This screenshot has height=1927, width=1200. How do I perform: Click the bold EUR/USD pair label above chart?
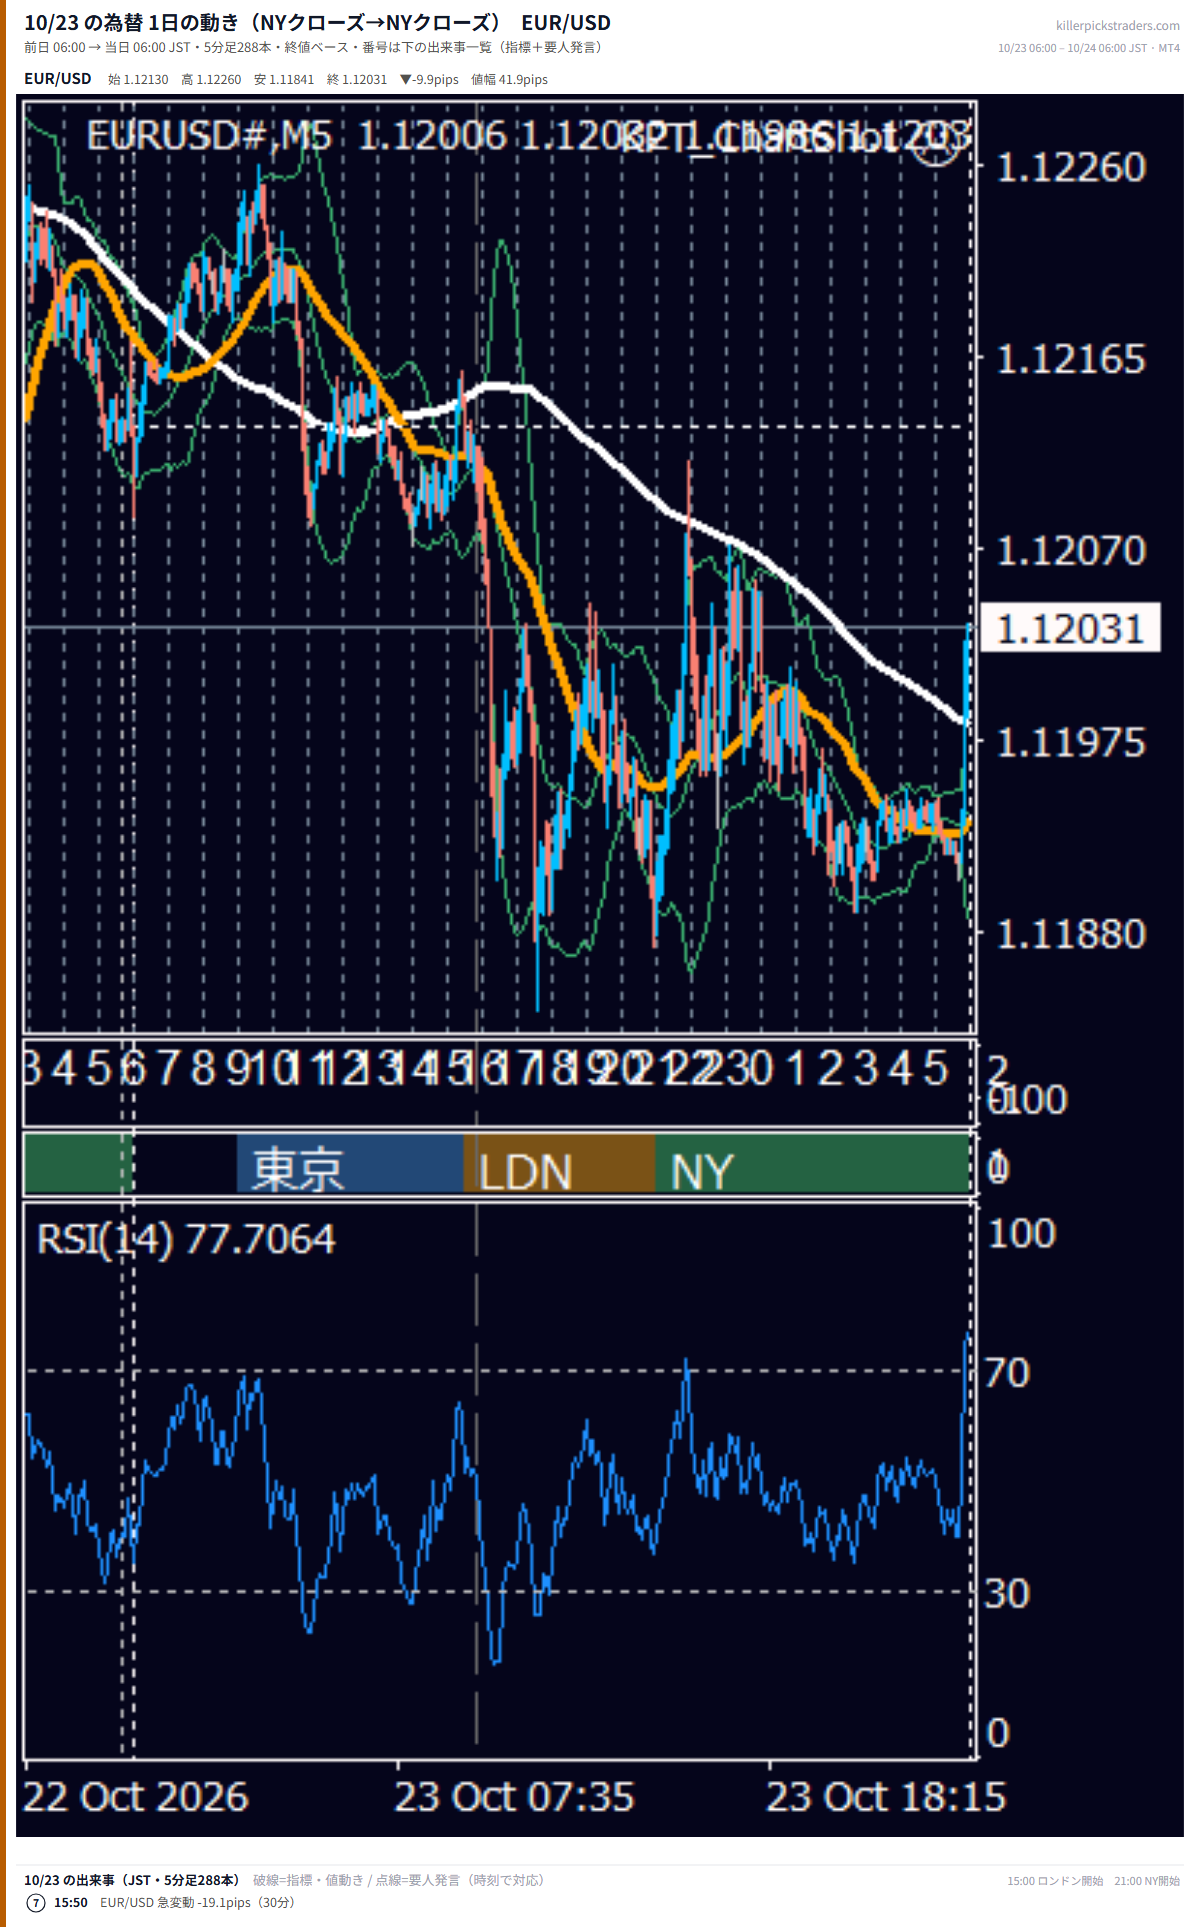[58, 79]
